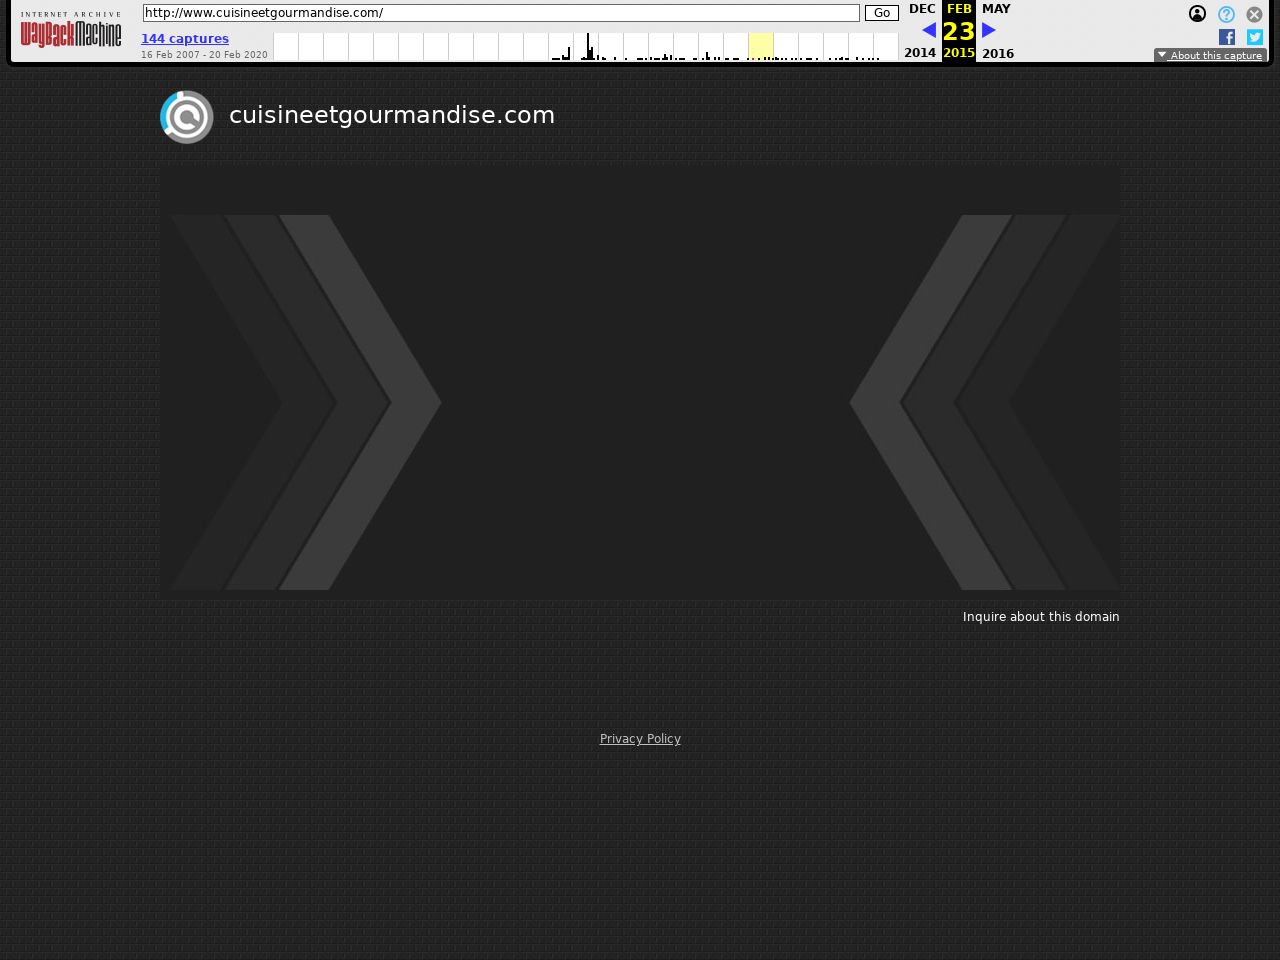Open the user account icon
1280x960 pixels.
coord(1197,14)
